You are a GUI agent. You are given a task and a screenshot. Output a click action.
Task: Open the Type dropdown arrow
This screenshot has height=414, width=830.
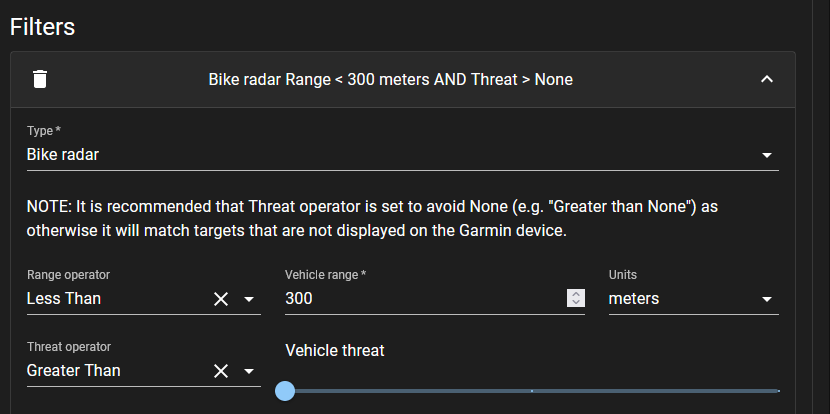click(x=767, y=155)
